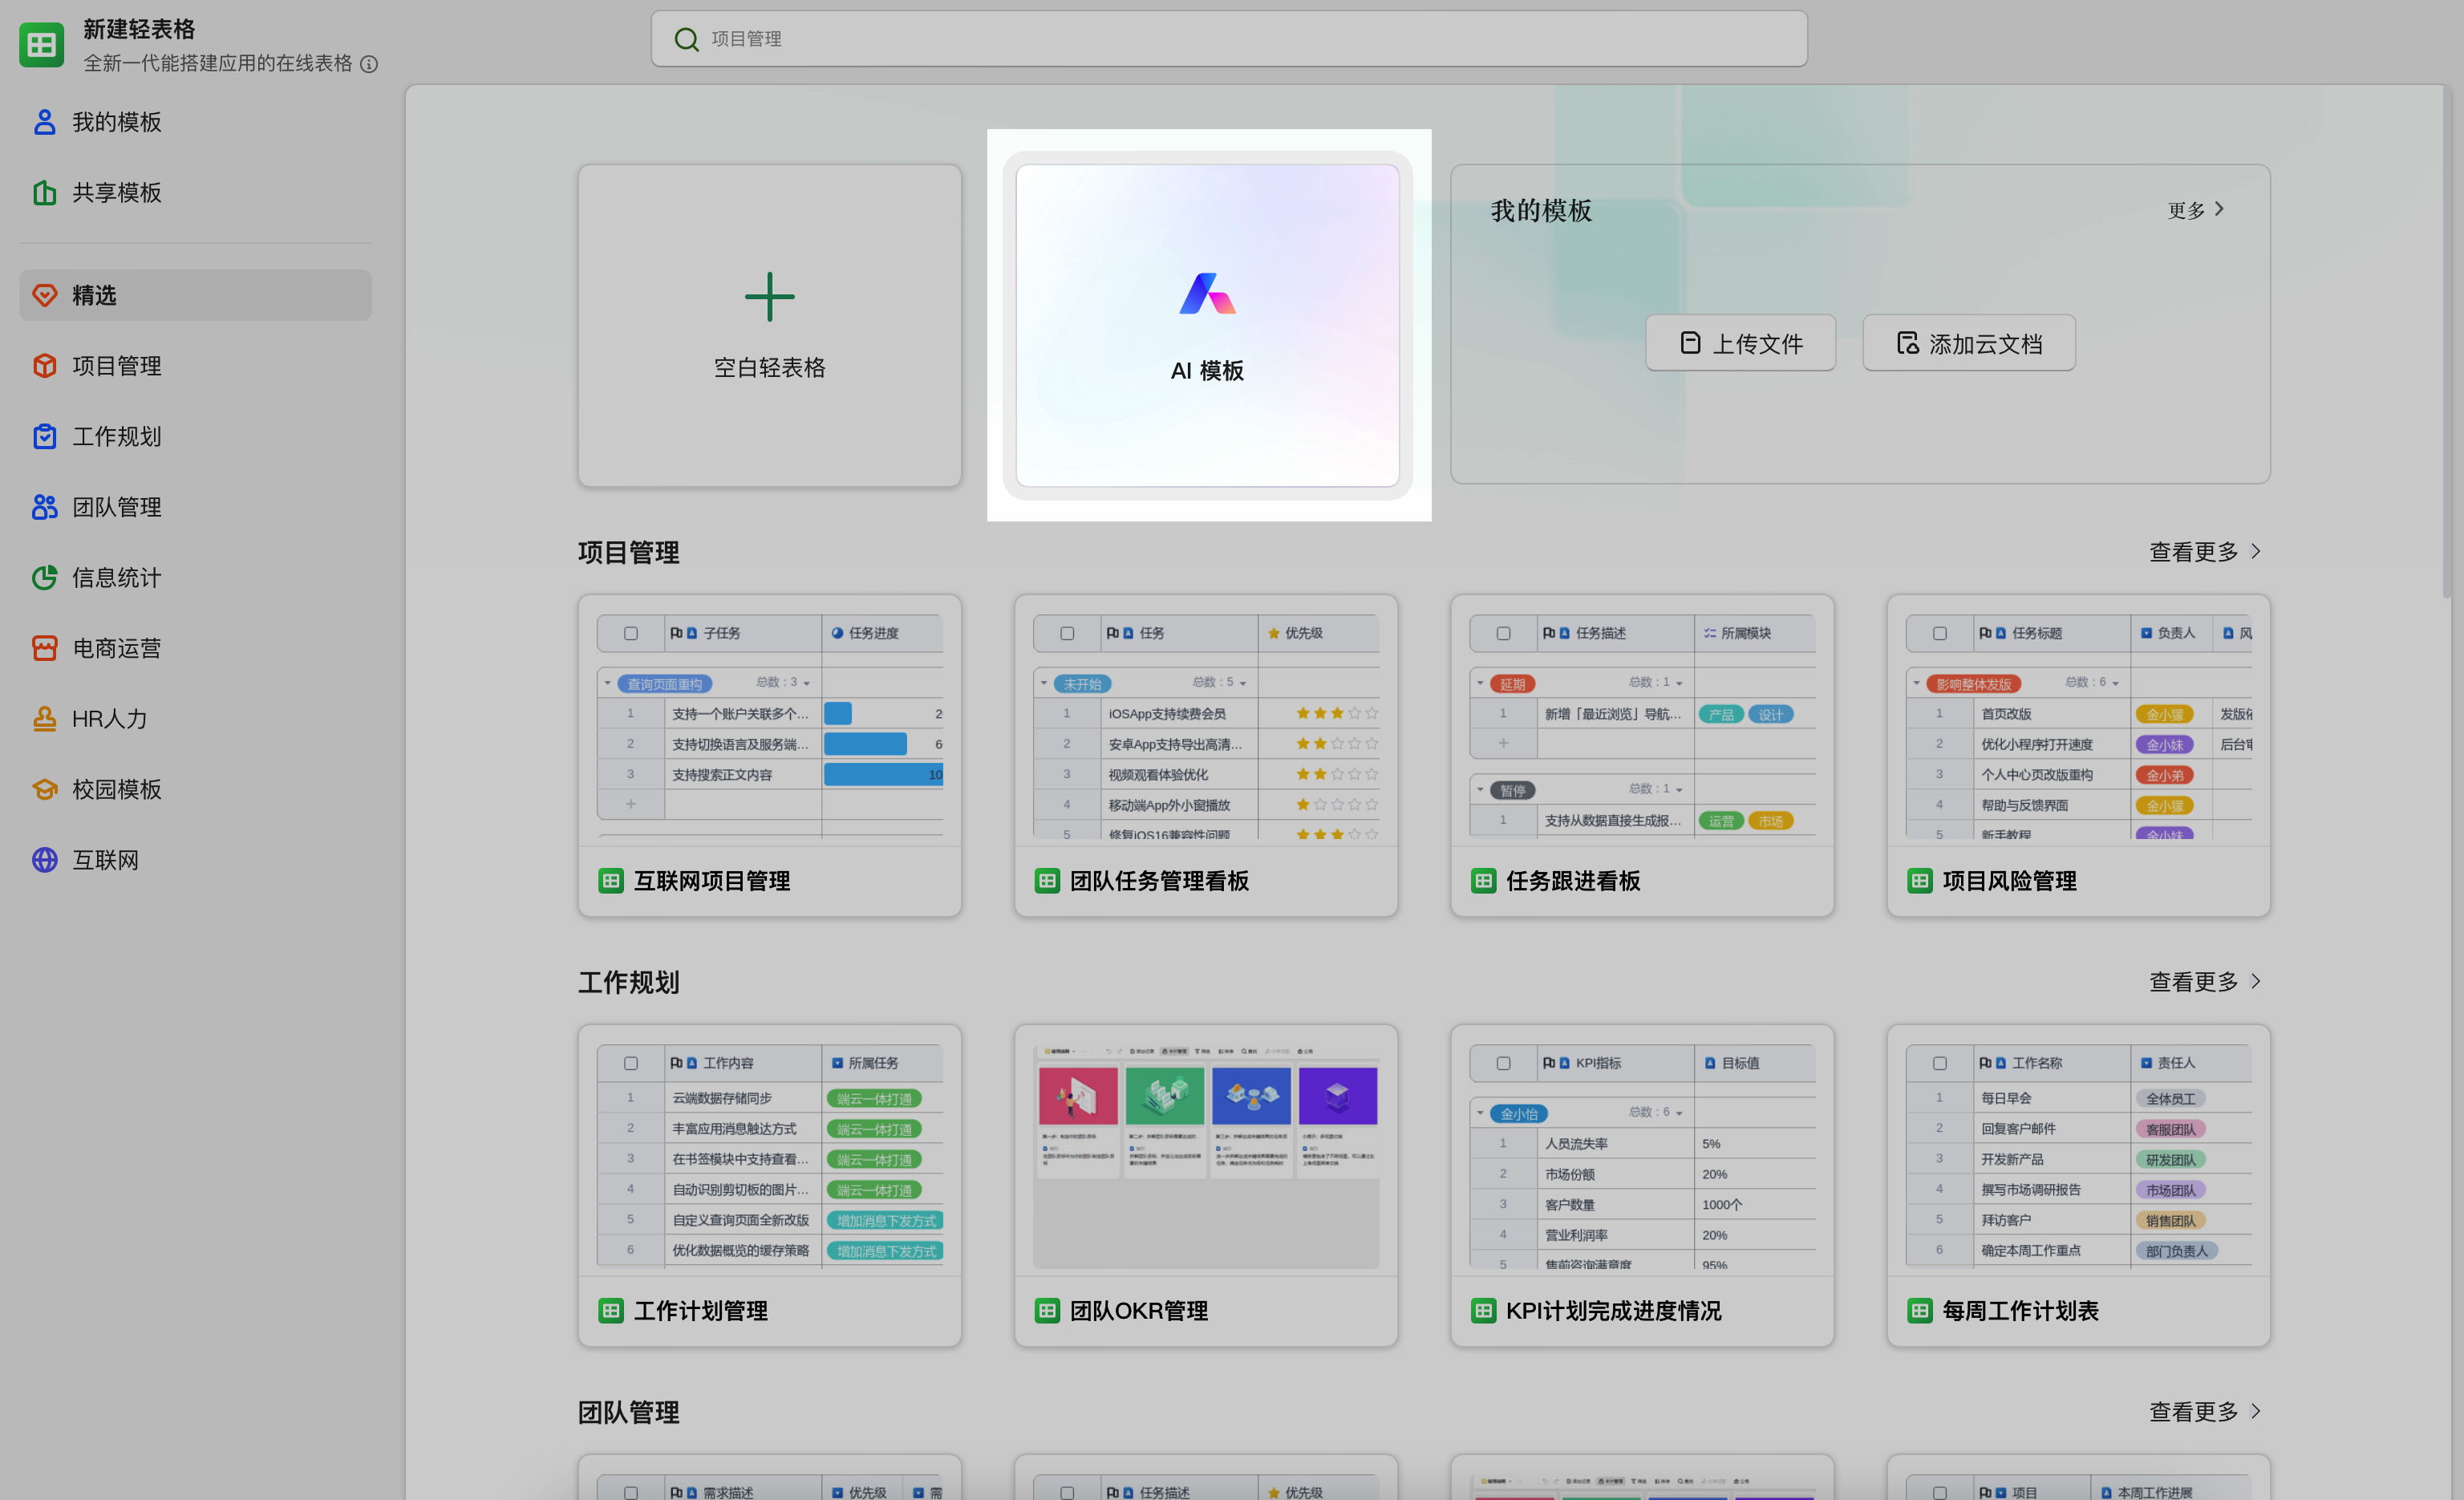Click the info icon beside the subtitle
The width and height of the screenshot is (2464, 1500).
click(369, 64)
